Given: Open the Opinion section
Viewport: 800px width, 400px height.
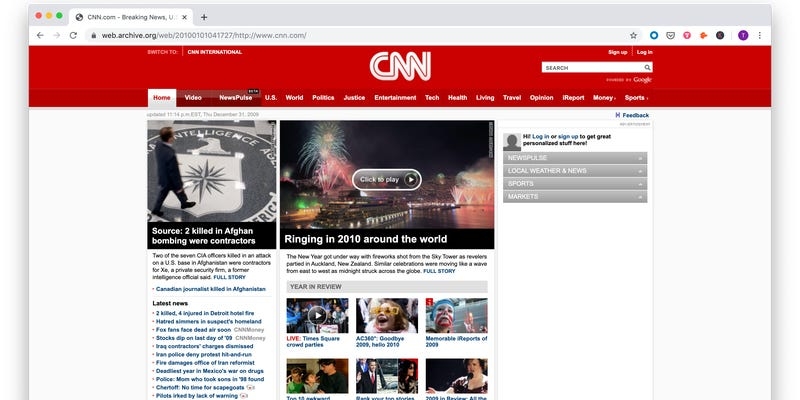Looking at the screenshot, I should 541,98.
